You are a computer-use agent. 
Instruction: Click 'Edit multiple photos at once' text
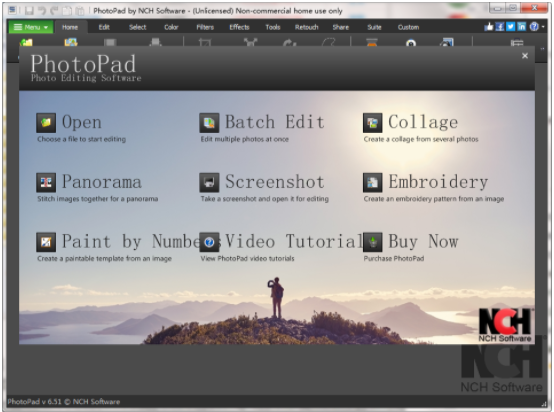244,139
